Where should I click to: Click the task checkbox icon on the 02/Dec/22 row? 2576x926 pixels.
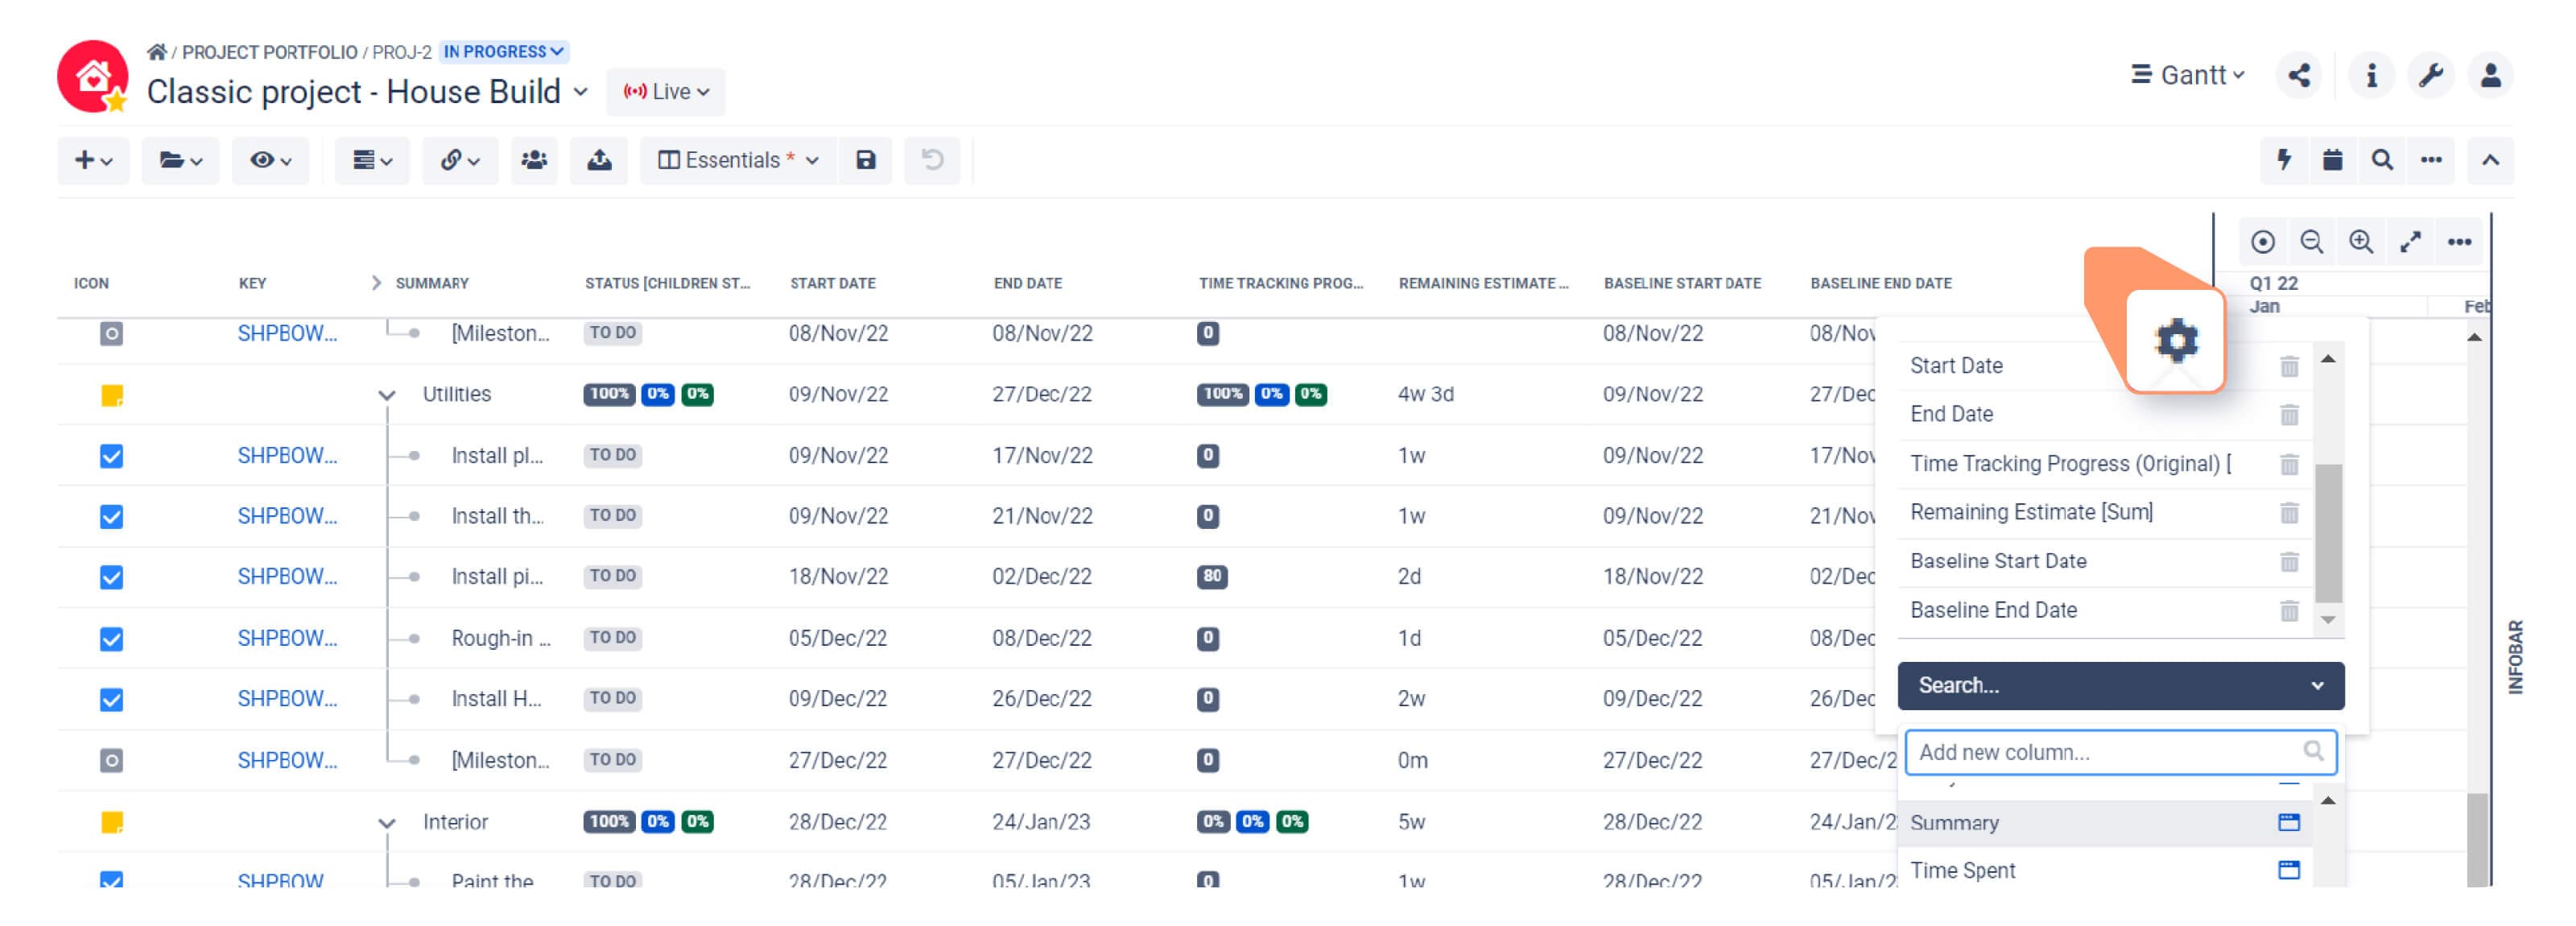coord(112,578)
